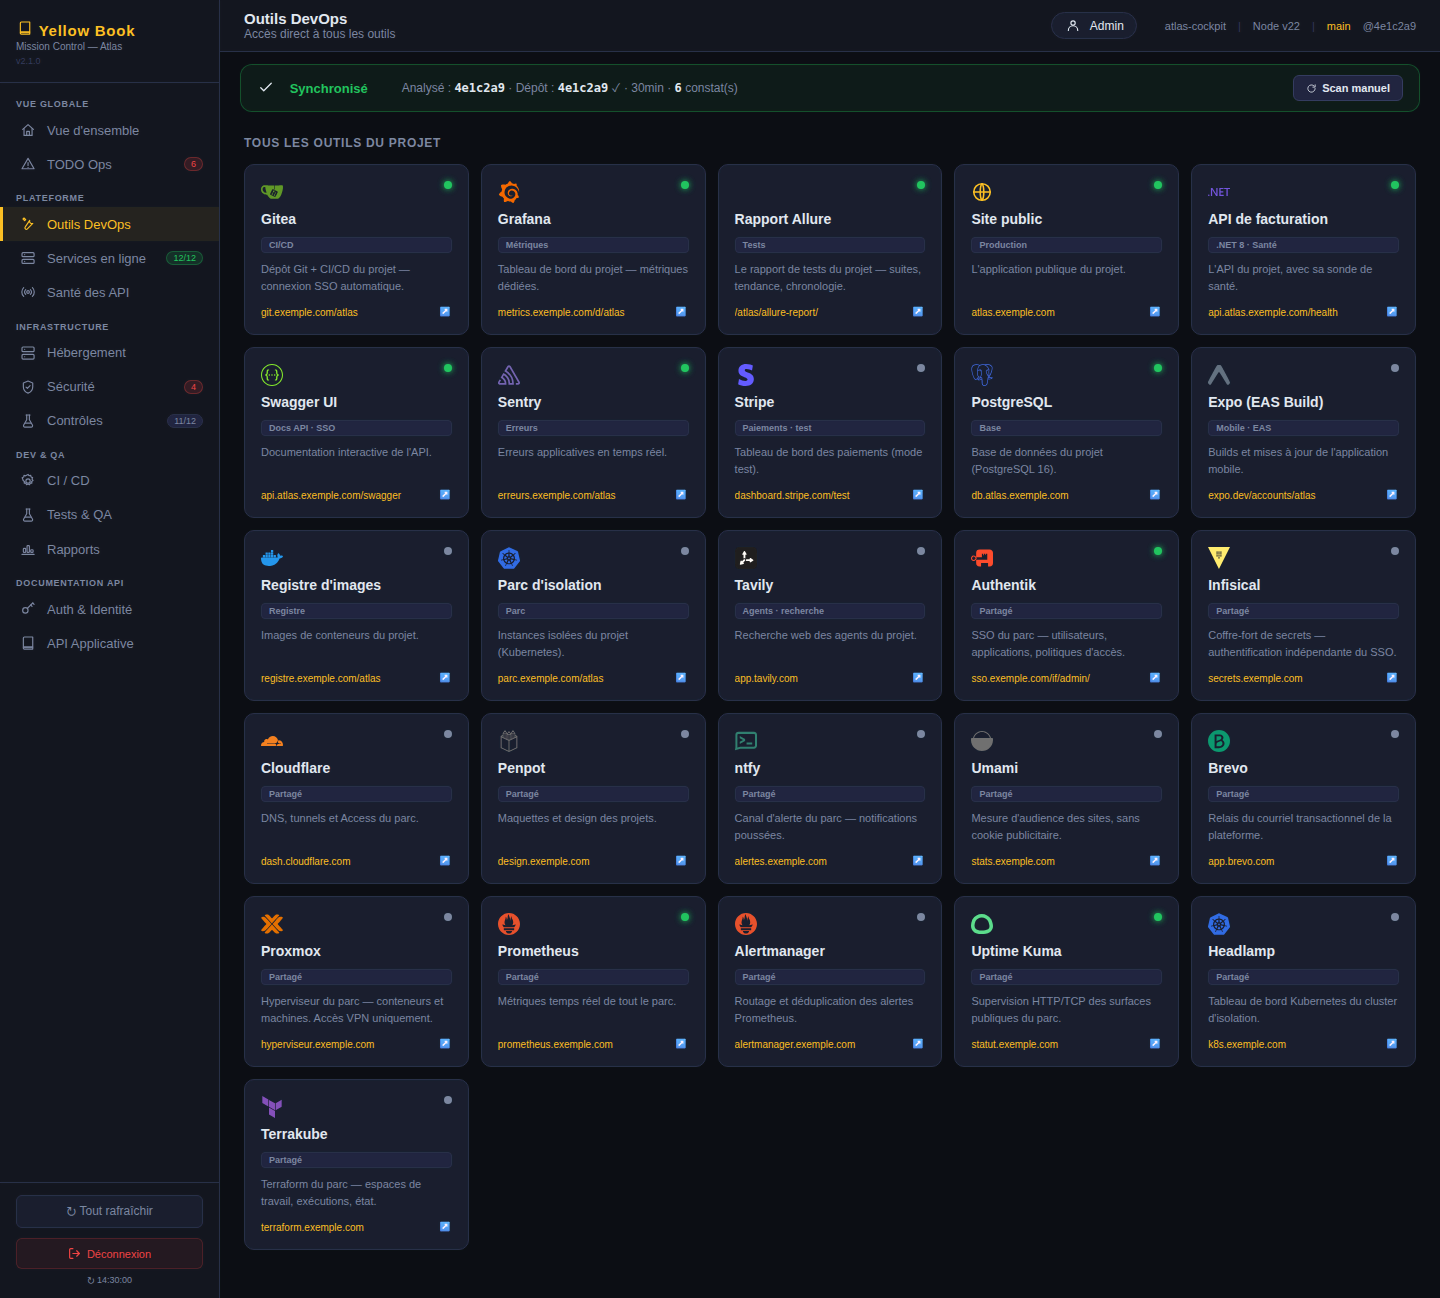Screen dimensions: 1440x1298
Task: Click the Infisical yellow logo icon
Action: (x=1219, y=558)
